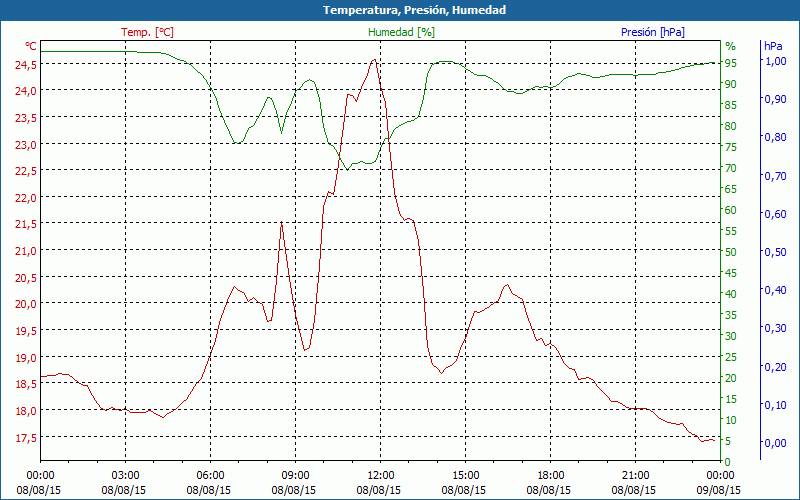Click the '18,5' temperature axis value
Screen dimensions: 800x500
[26, 384]
